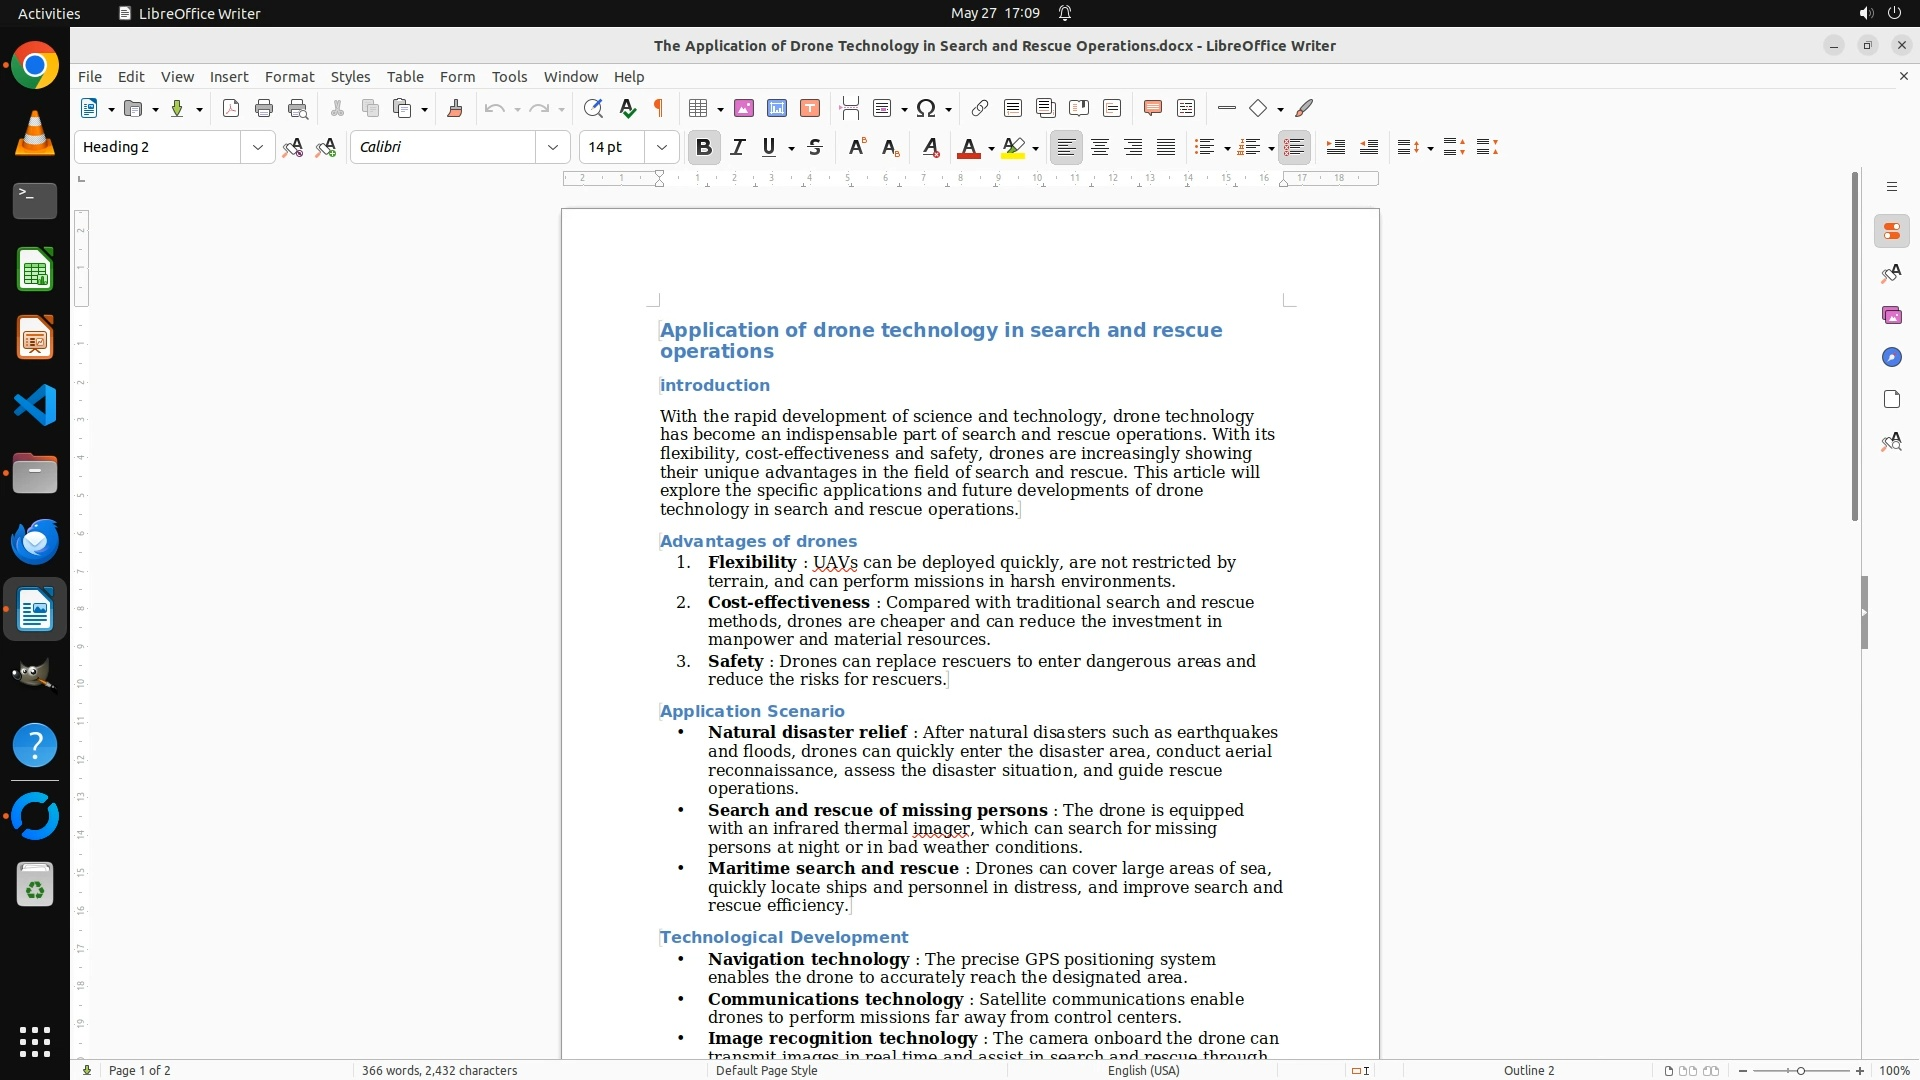1920x1080 pixels.
Task: Open the Tools menu
Action: (509, 76)
